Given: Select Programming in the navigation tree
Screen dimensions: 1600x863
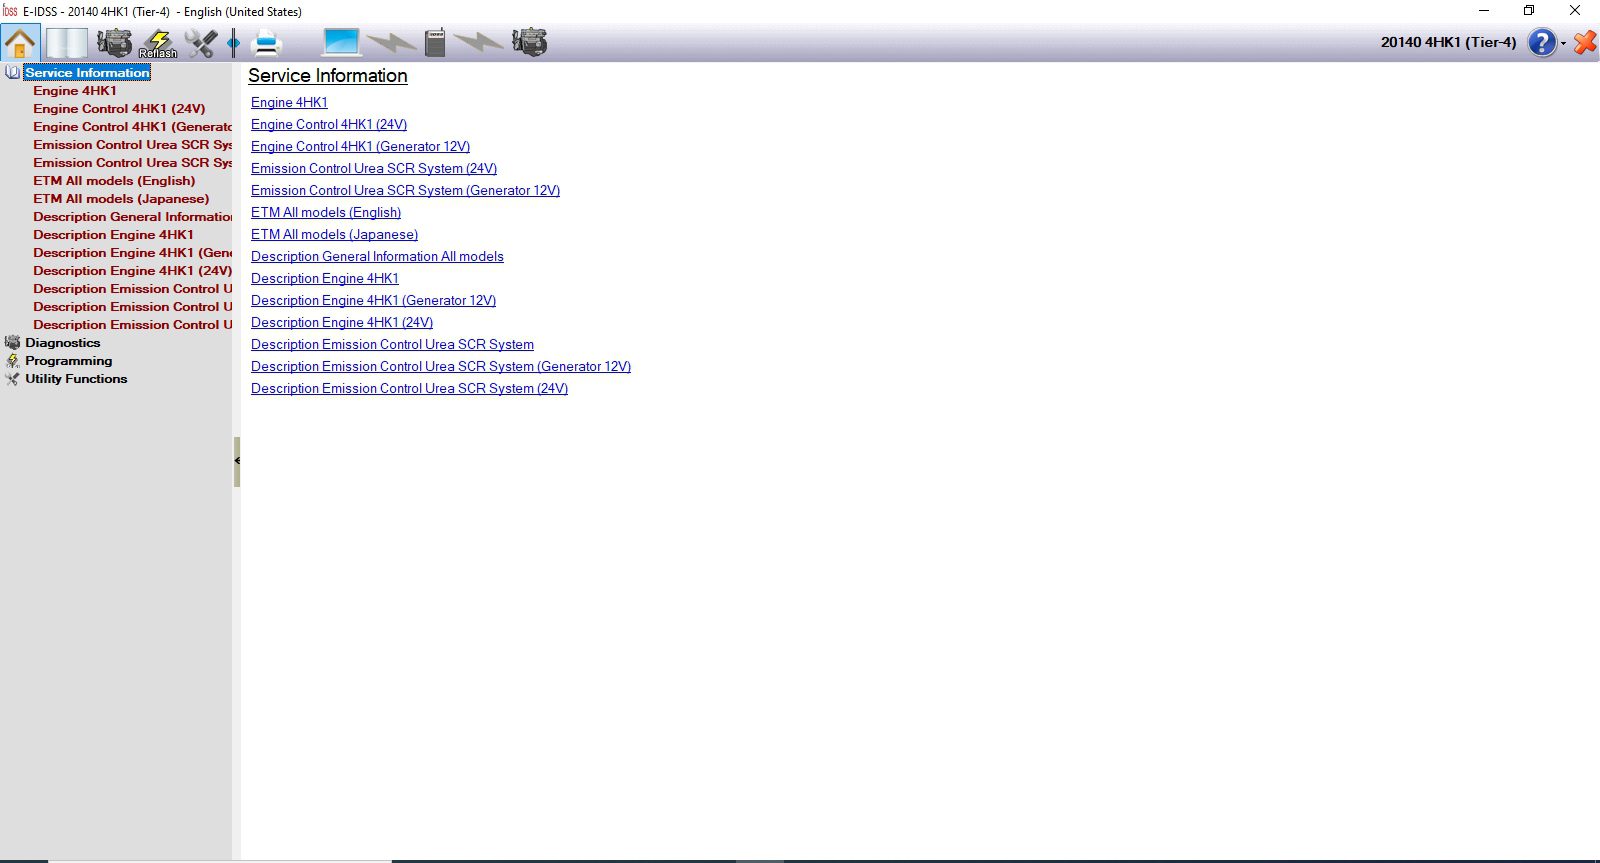Looking at the screenshot, I should pyautogui.click(x=69, y=360).
